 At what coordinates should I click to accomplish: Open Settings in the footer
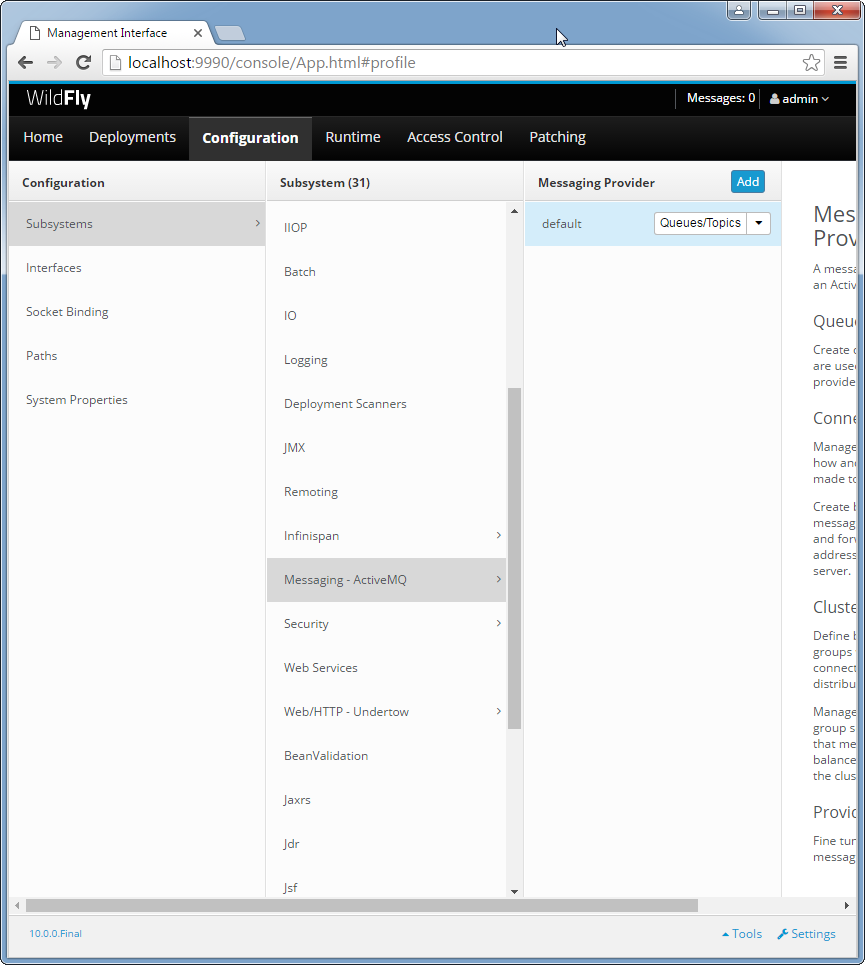[806, 934]
